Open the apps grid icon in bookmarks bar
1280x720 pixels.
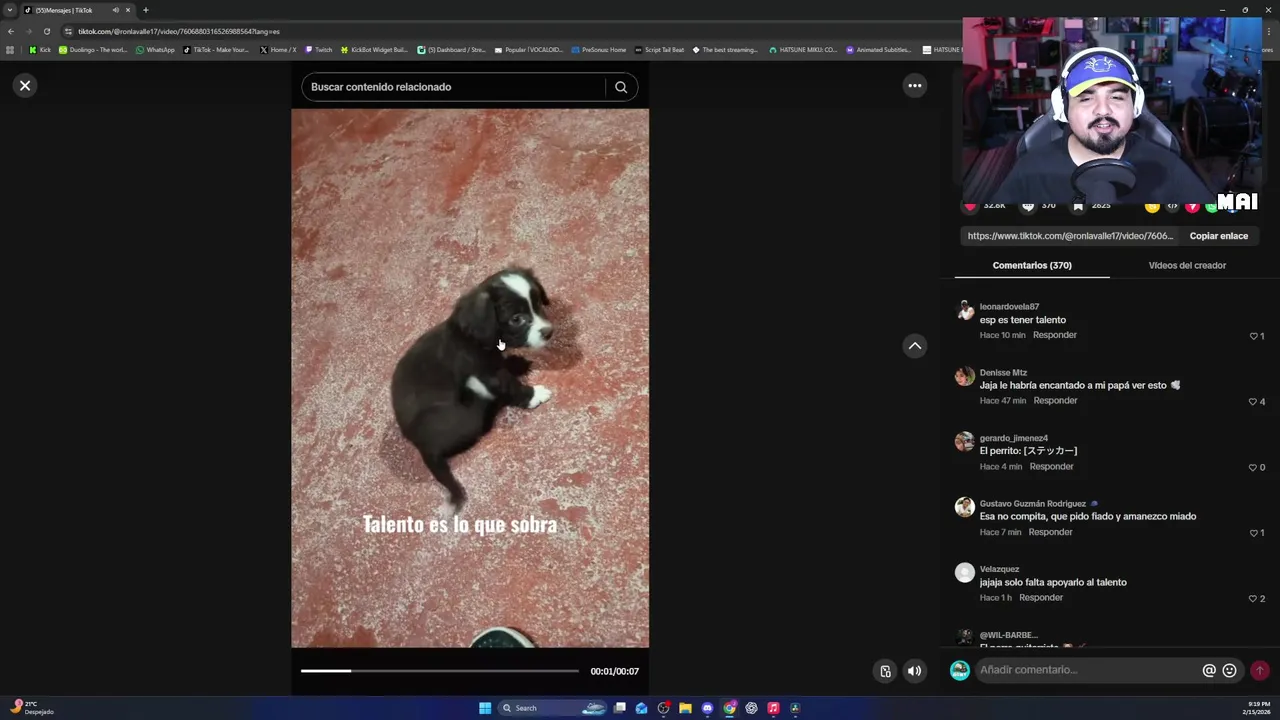pyautogui.click(x=10, y=50)
